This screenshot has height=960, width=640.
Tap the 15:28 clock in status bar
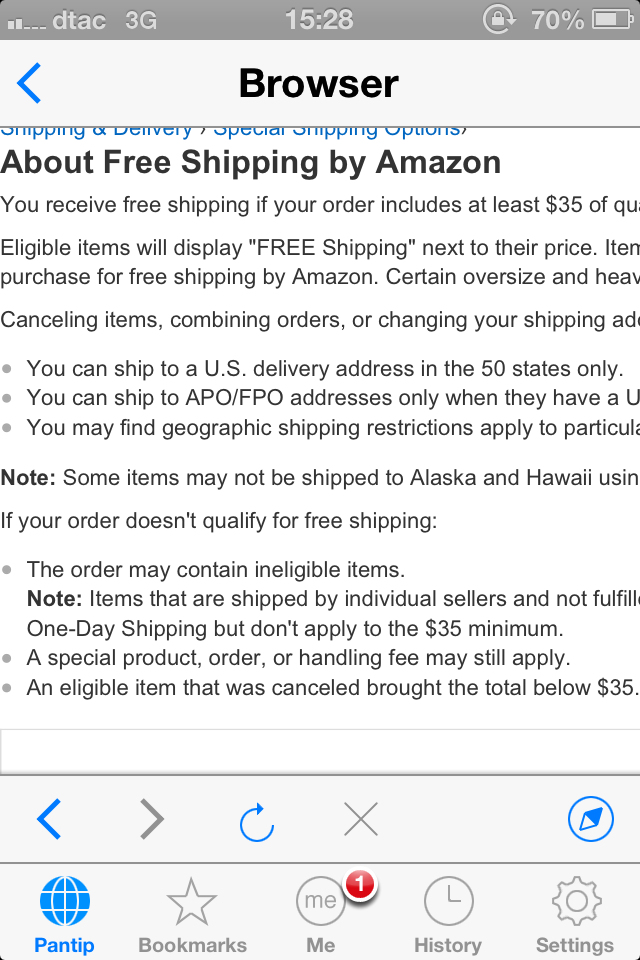319,20
